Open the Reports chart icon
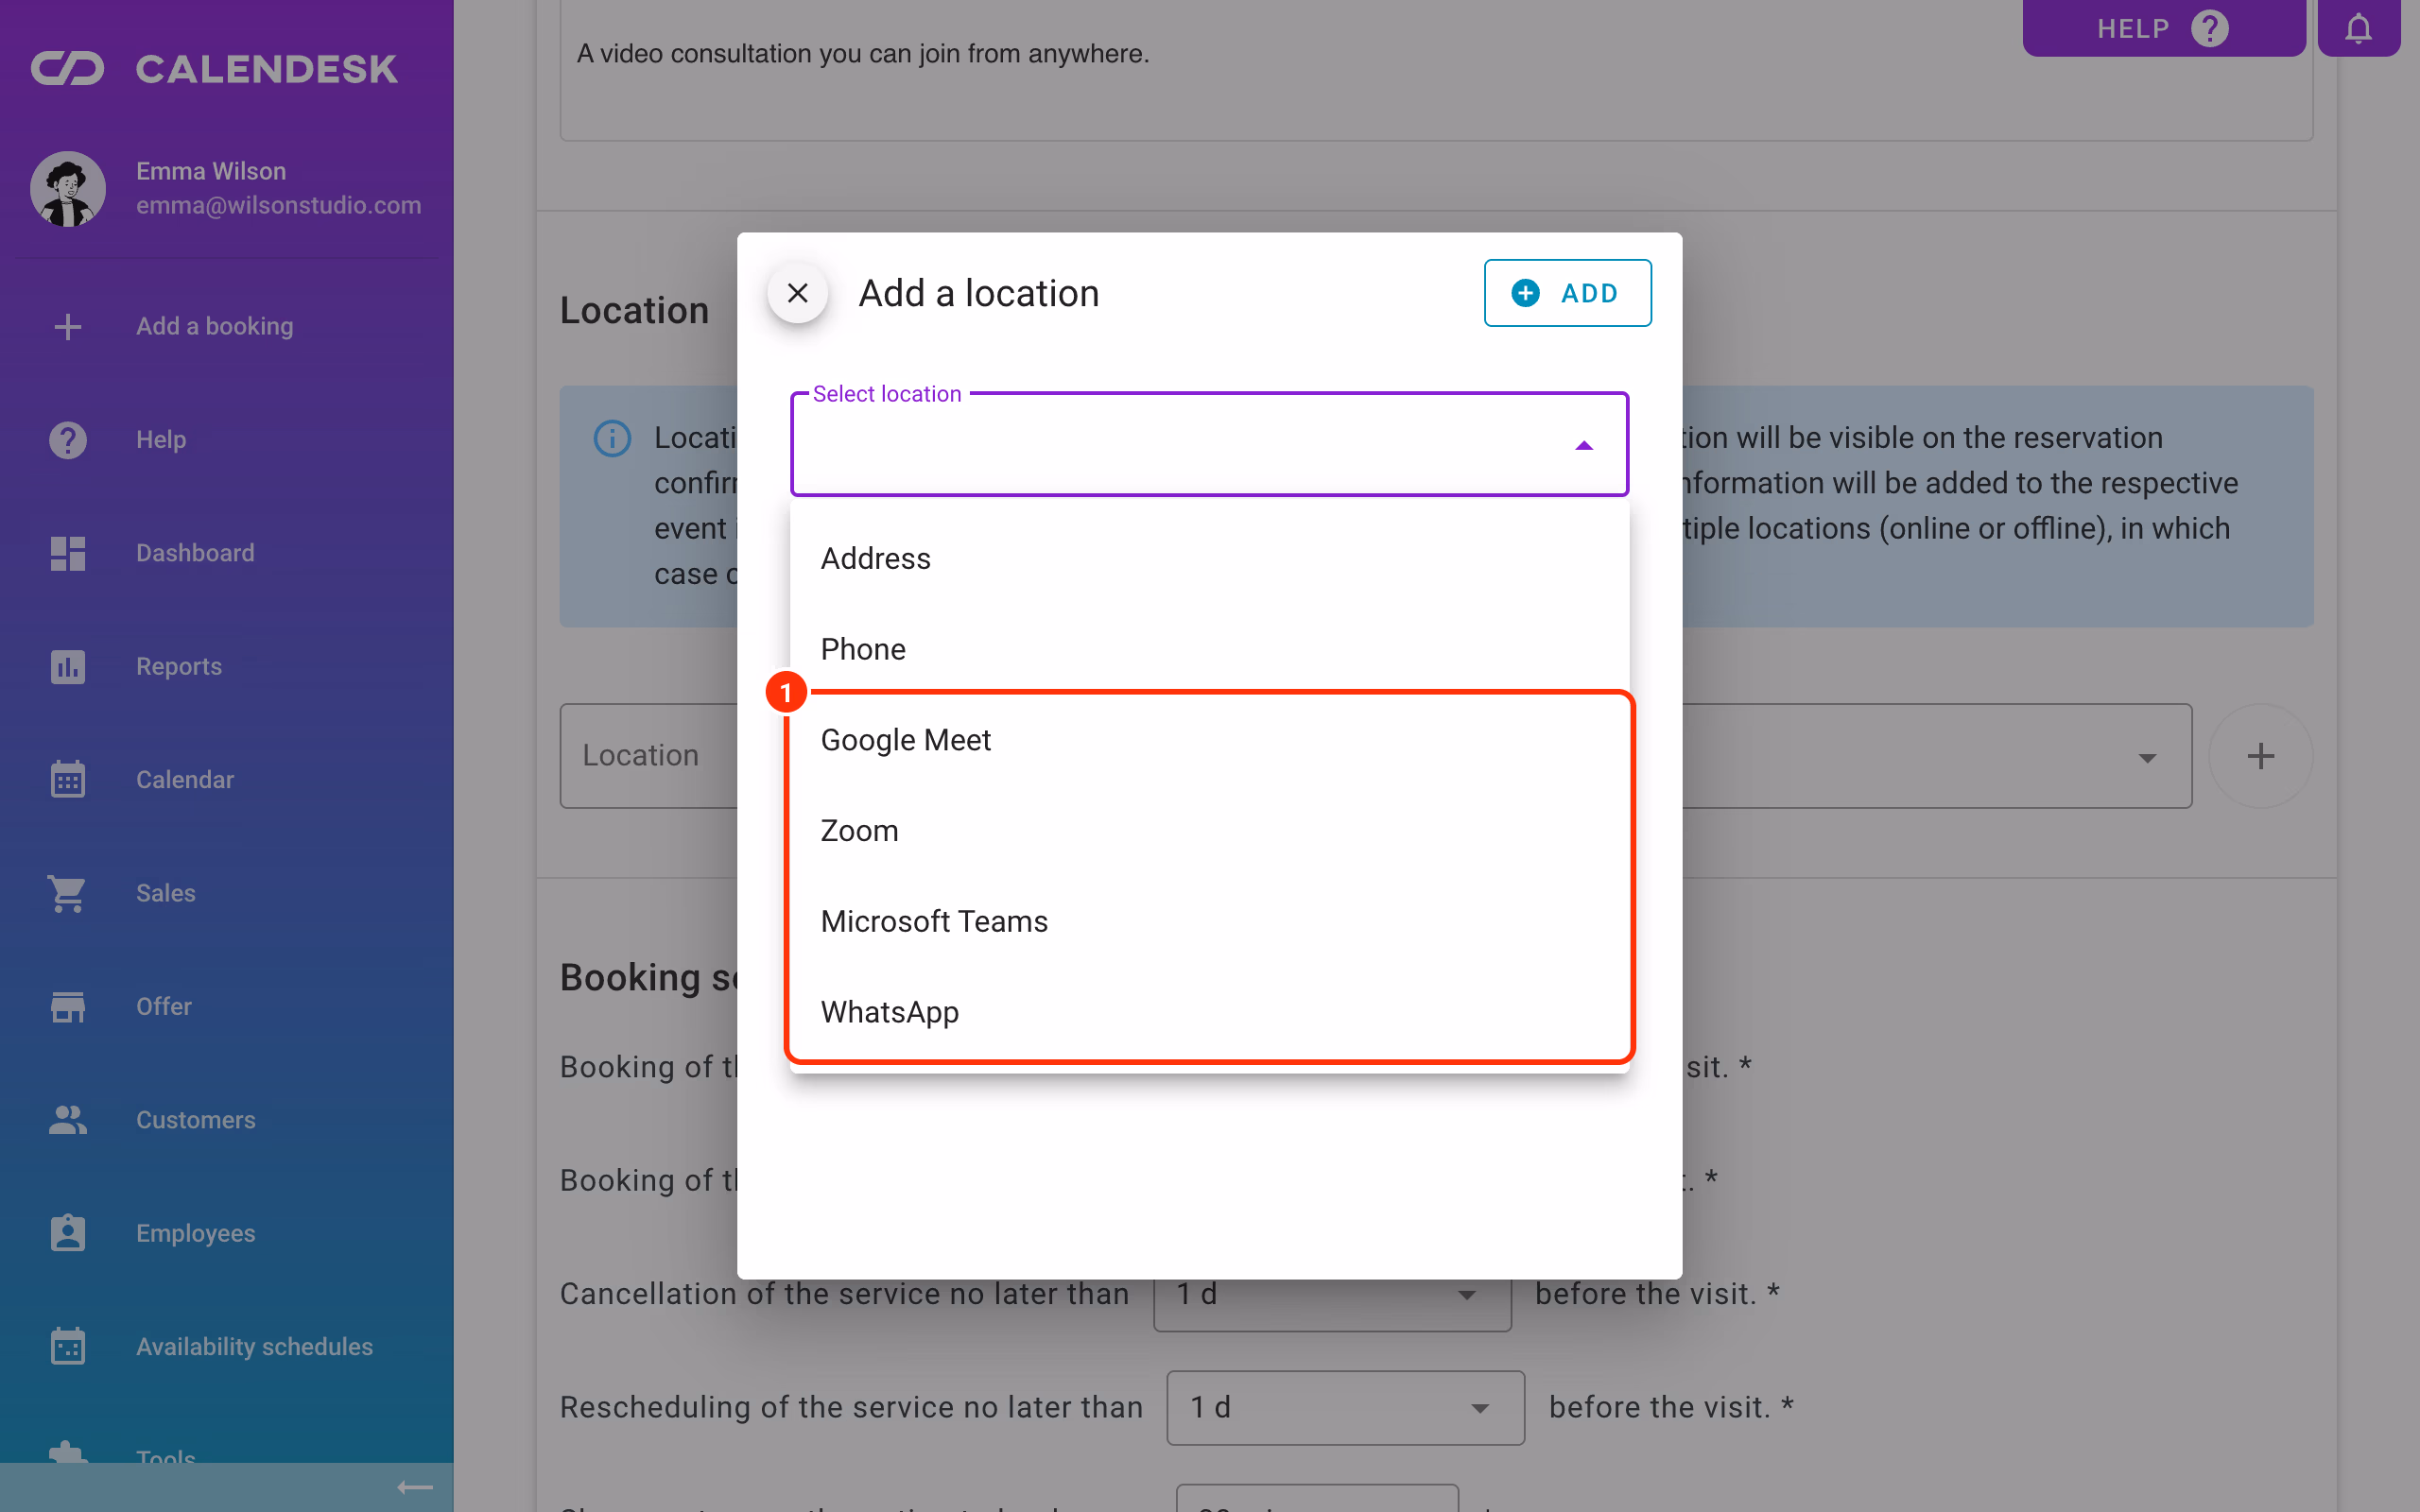This screenshot has width=2420, height=1512. [68, 666]
